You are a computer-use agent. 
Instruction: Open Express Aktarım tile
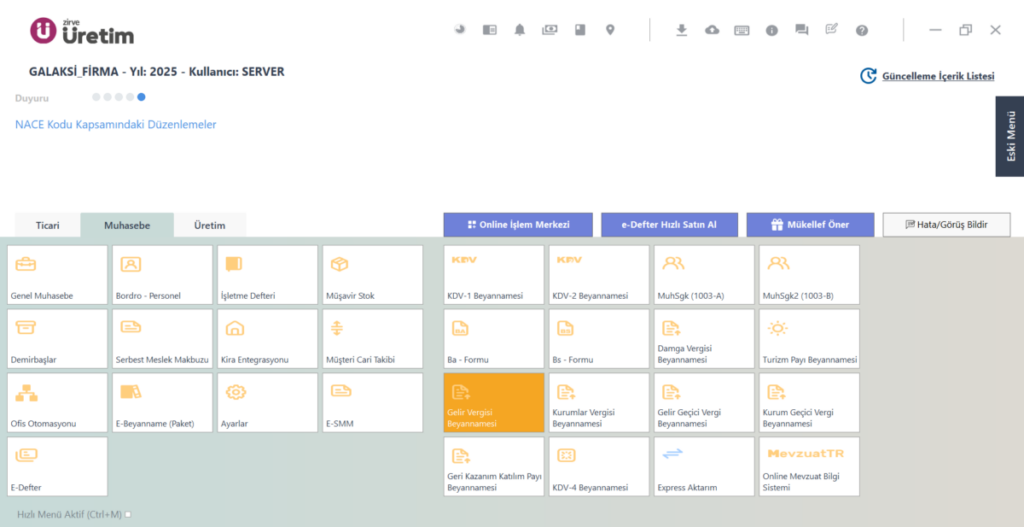point(704,467)
